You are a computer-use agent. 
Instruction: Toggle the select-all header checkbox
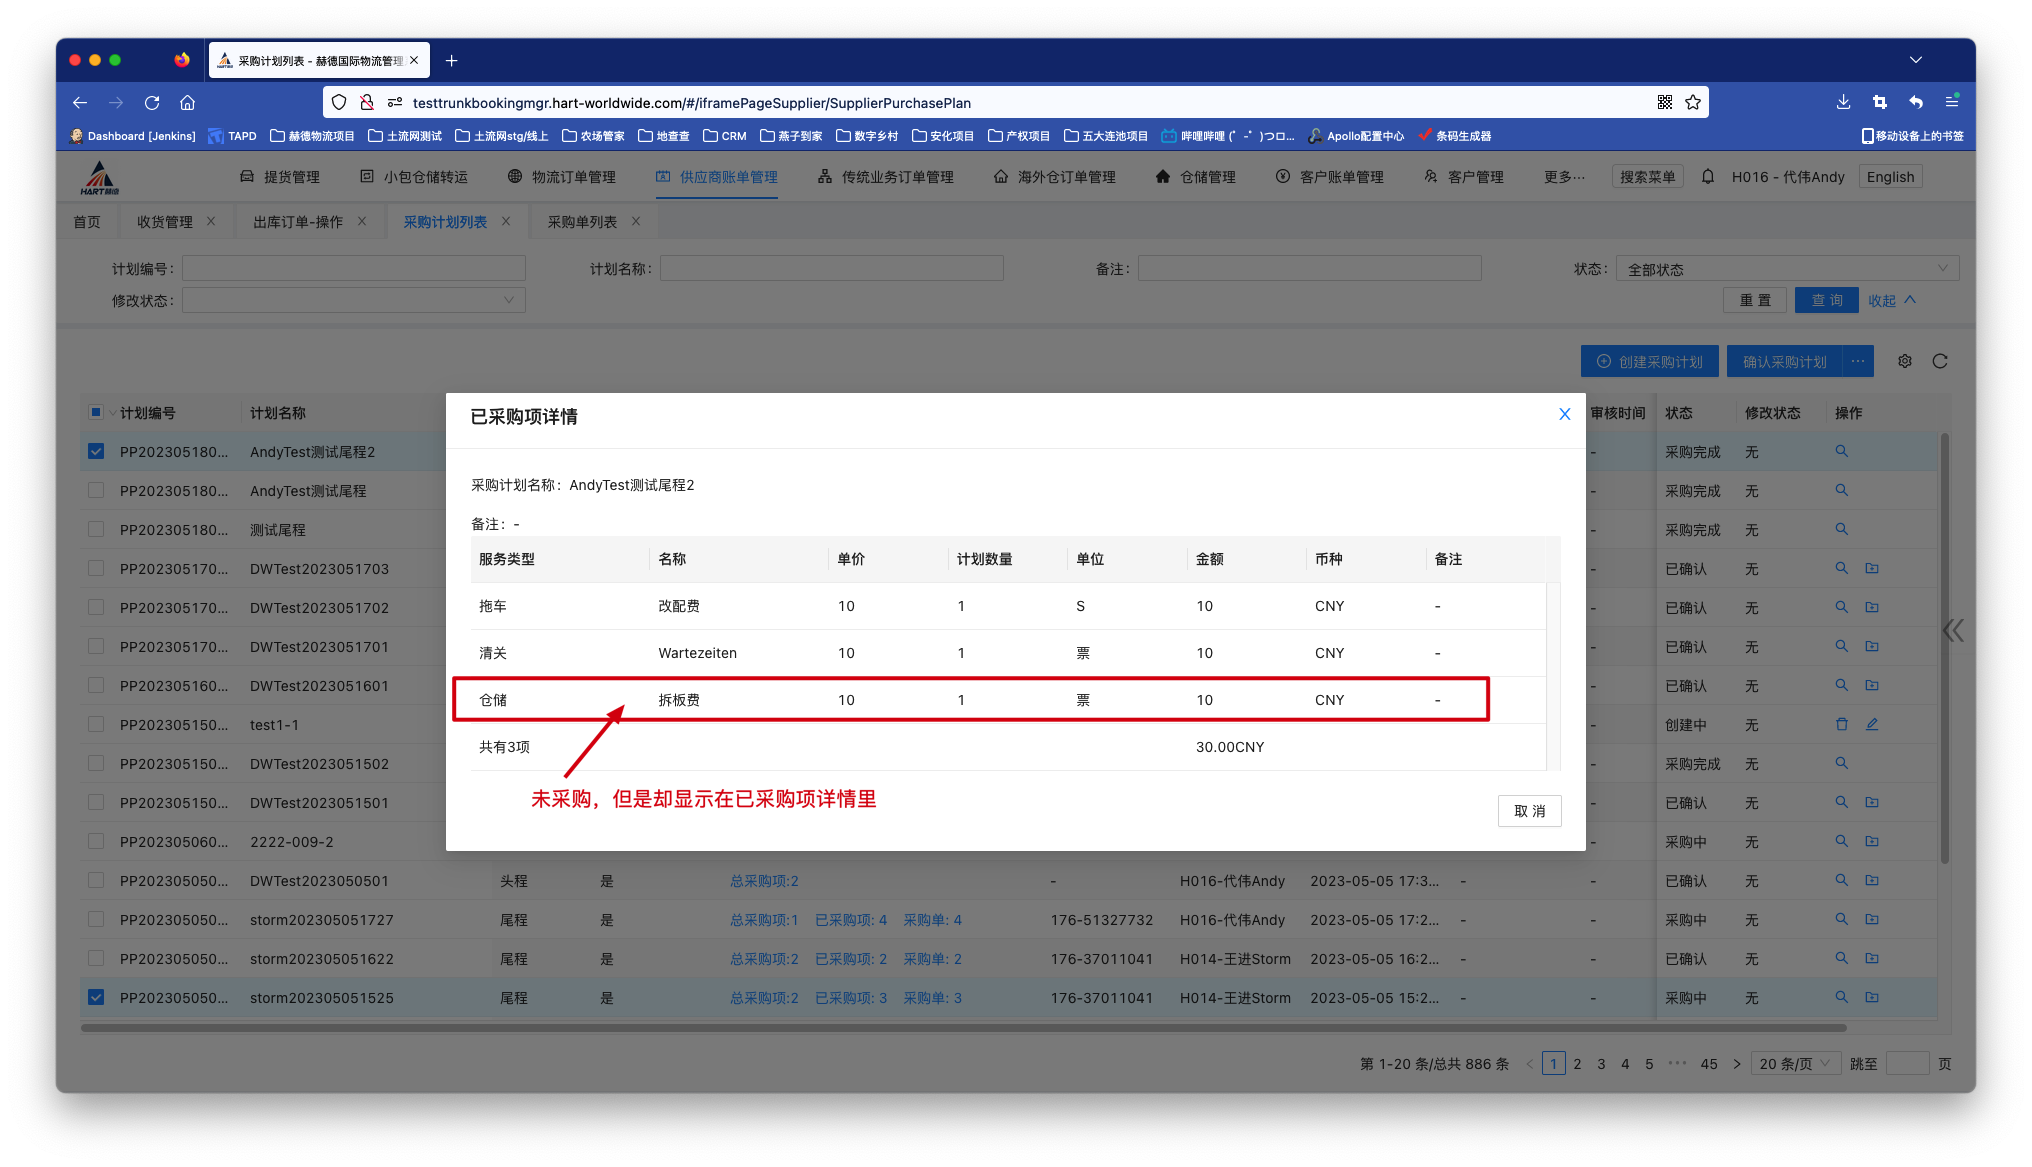(x=96, y=412)
